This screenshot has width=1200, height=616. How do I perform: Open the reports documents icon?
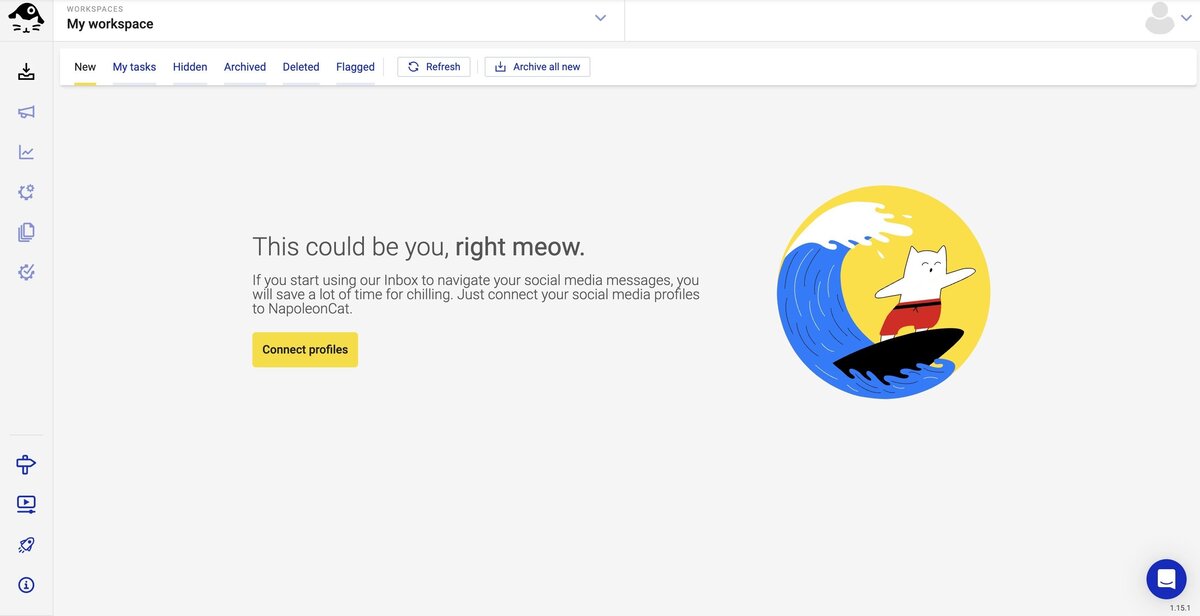pos(26,232)
